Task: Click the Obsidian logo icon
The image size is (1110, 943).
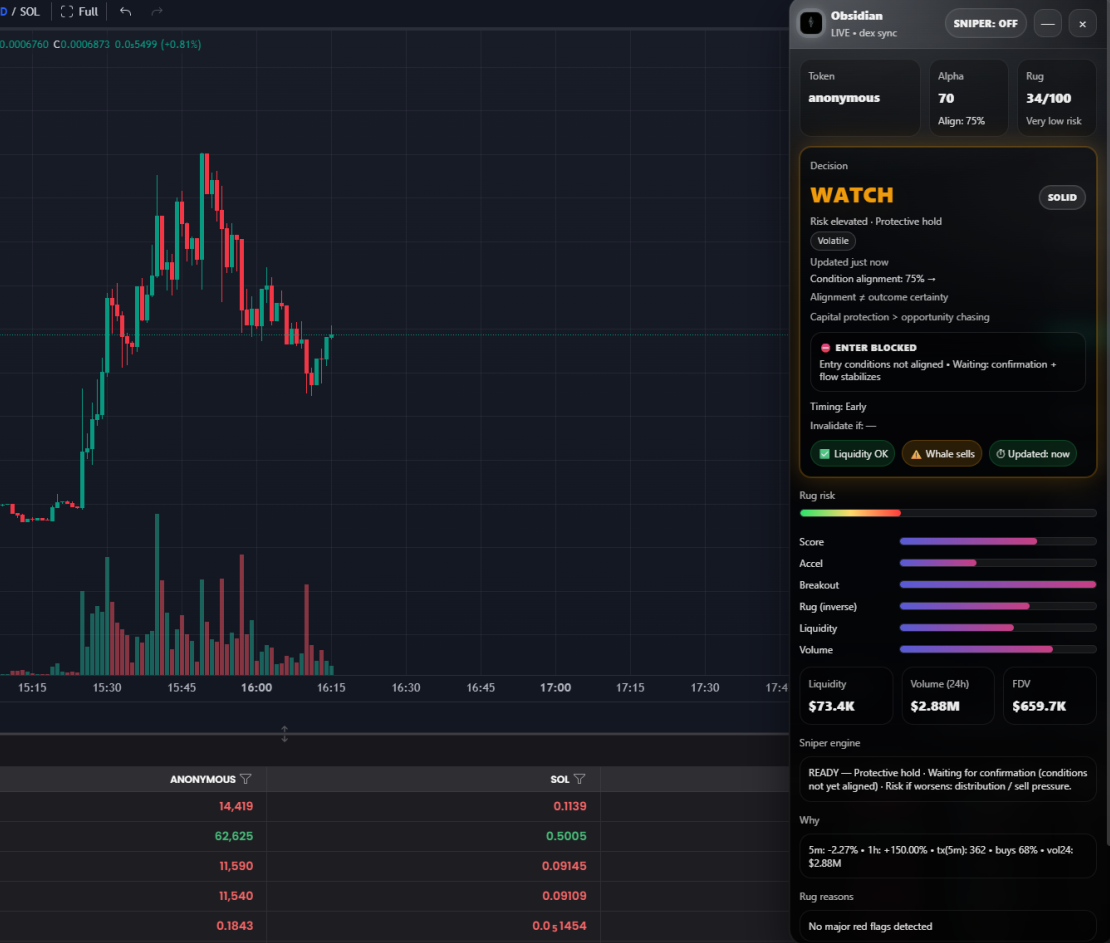Action: pyautogui.click(x=812, y=23)
